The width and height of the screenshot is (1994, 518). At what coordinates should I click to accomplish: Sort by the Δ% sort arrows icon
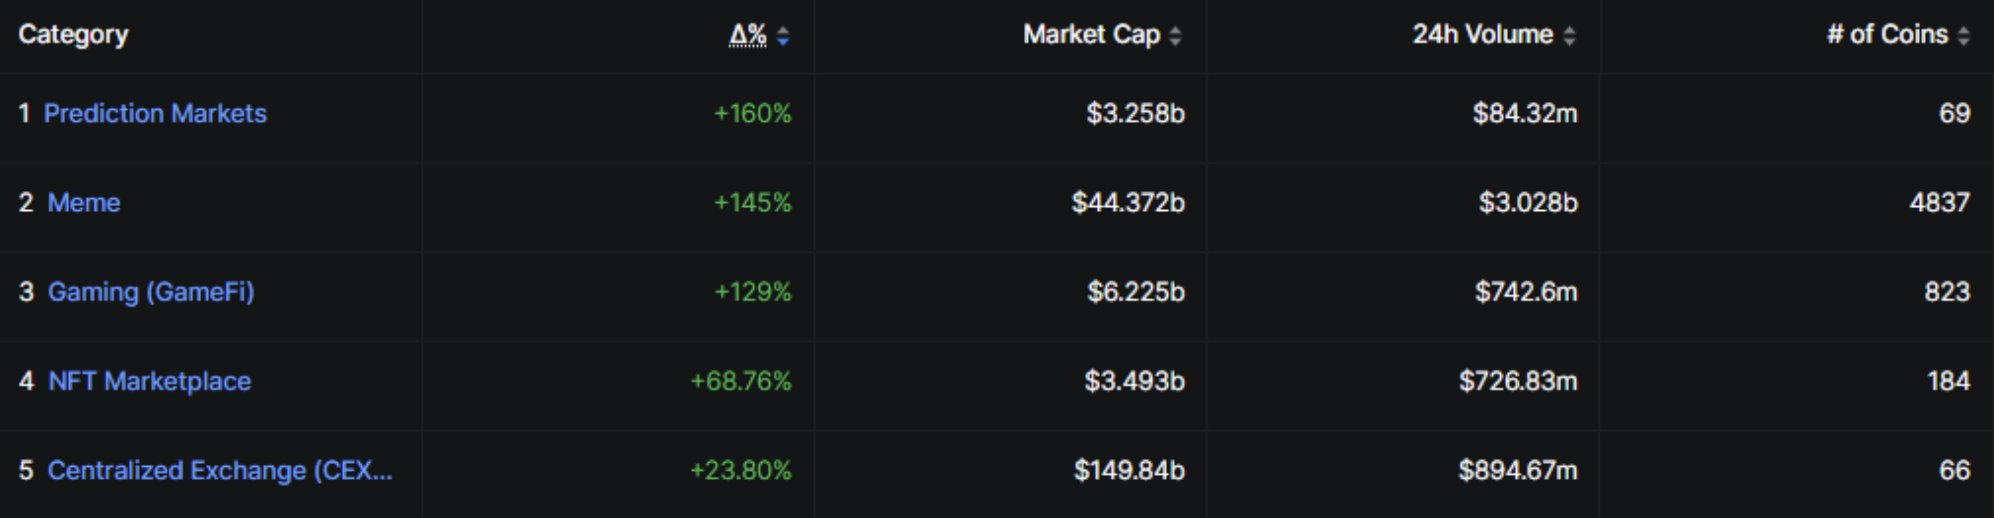(x=783, y=36)
